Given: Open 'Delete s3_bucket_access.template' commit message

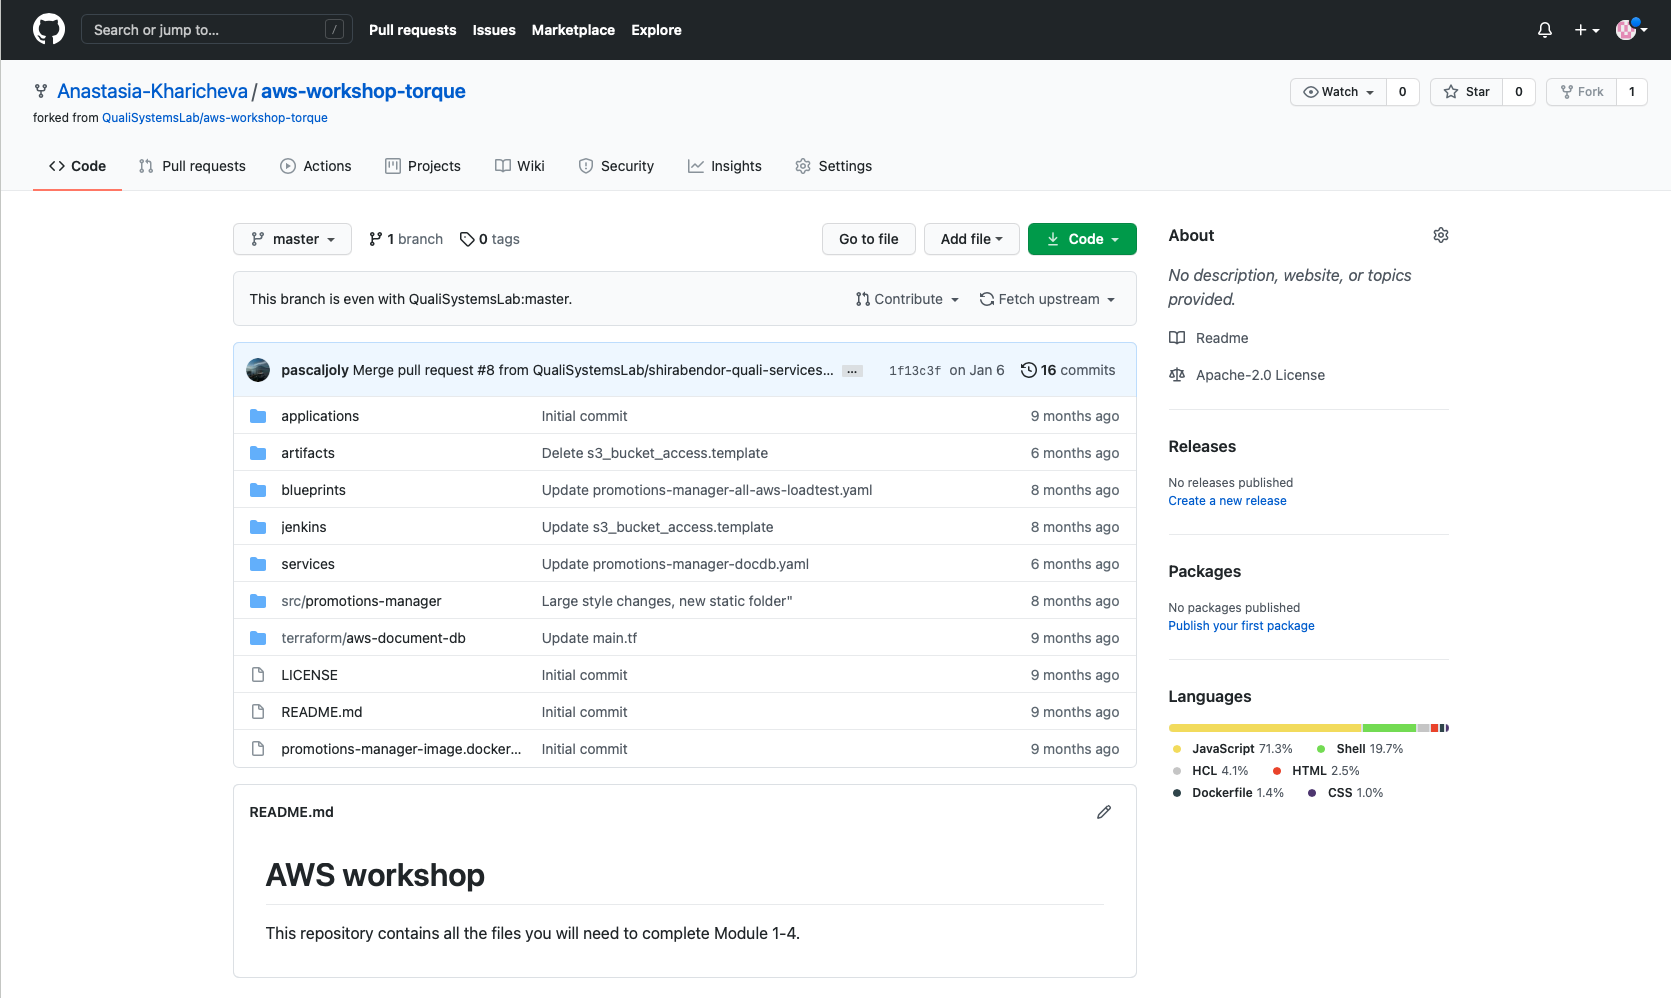Looking at the screenshot, I should click(x=655, y=453).
